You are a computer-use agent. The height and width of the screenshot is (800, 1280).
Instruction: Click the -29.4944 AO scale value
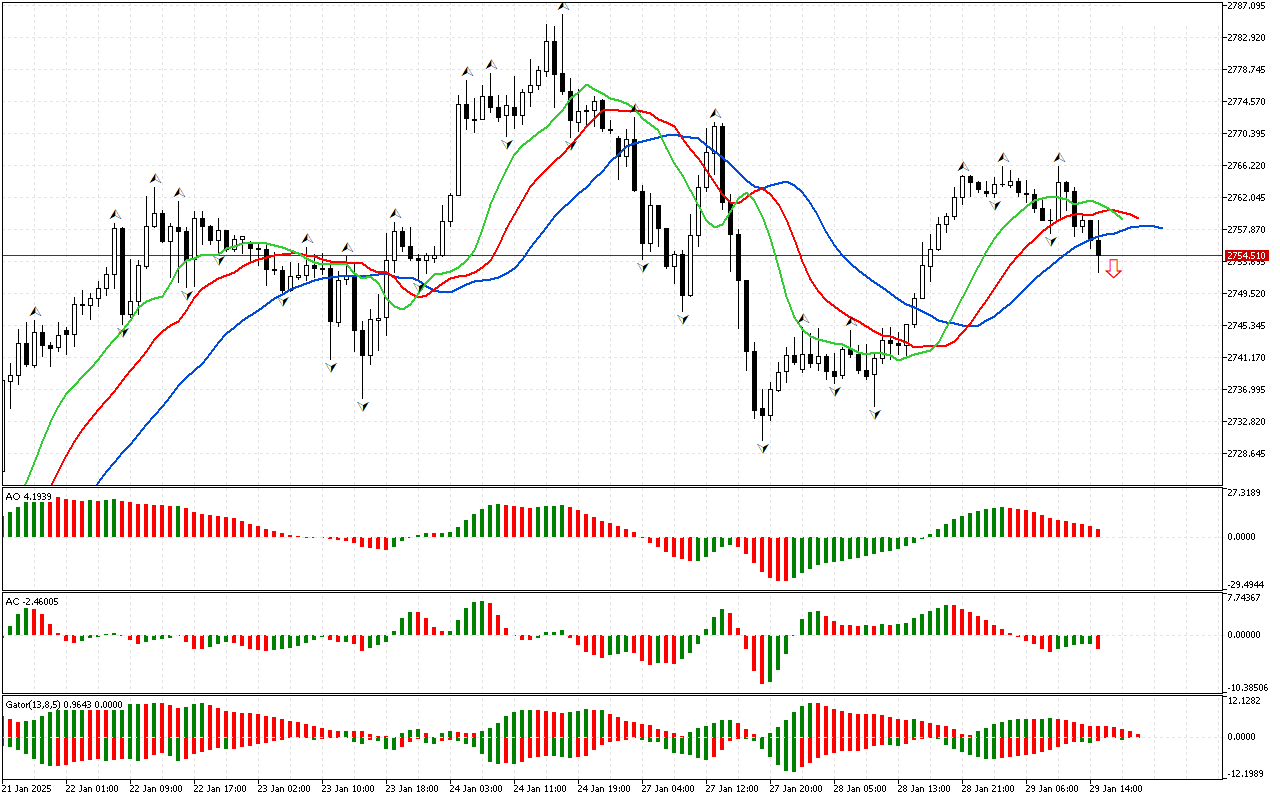pos(1245,584)
